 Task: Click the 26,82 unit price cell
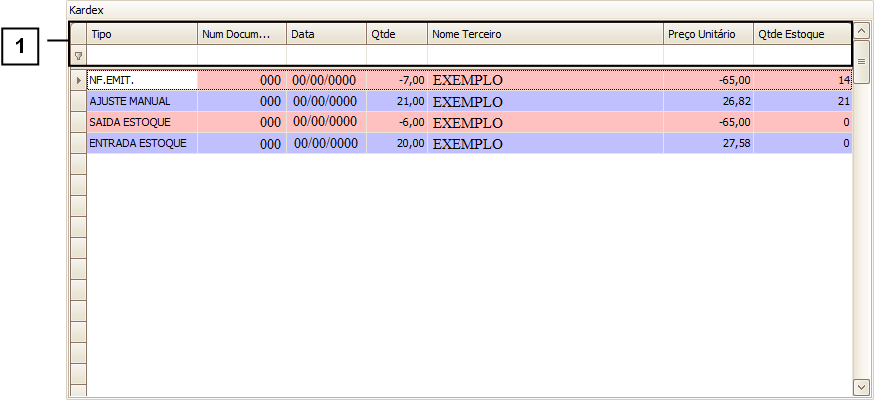click(x=708, y=101)
